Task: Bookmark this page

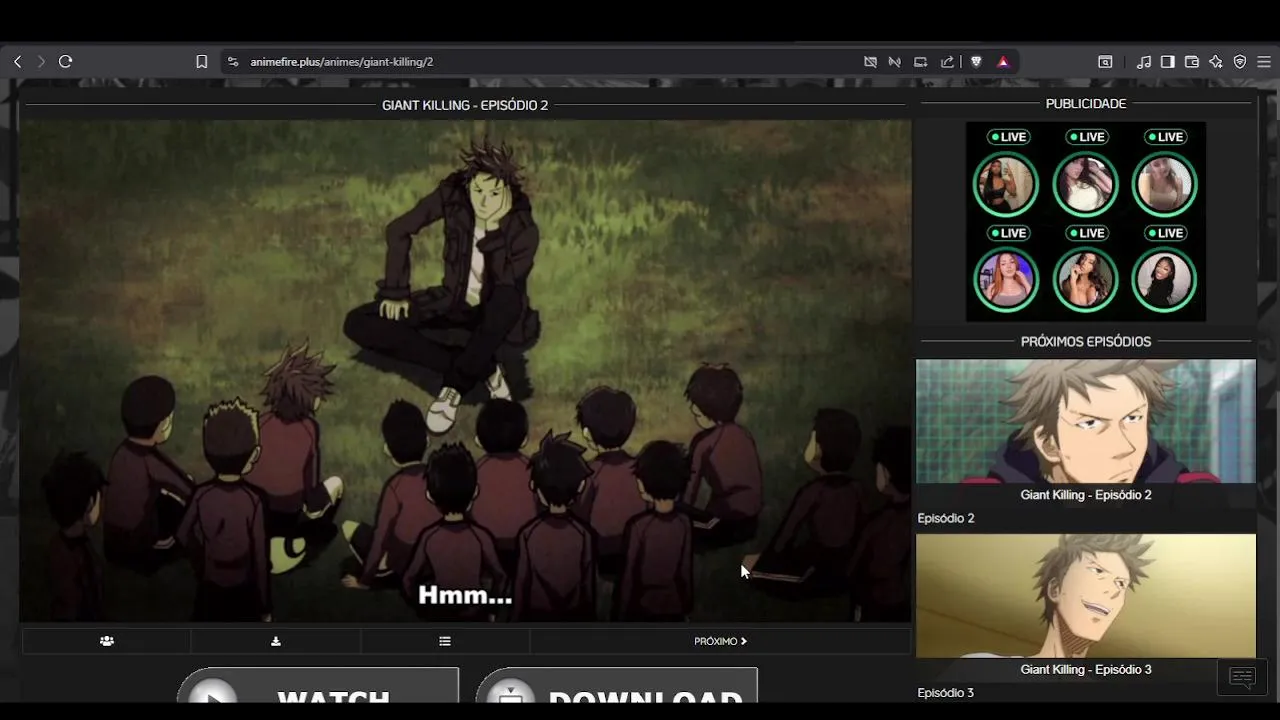Action: [201, 62]
